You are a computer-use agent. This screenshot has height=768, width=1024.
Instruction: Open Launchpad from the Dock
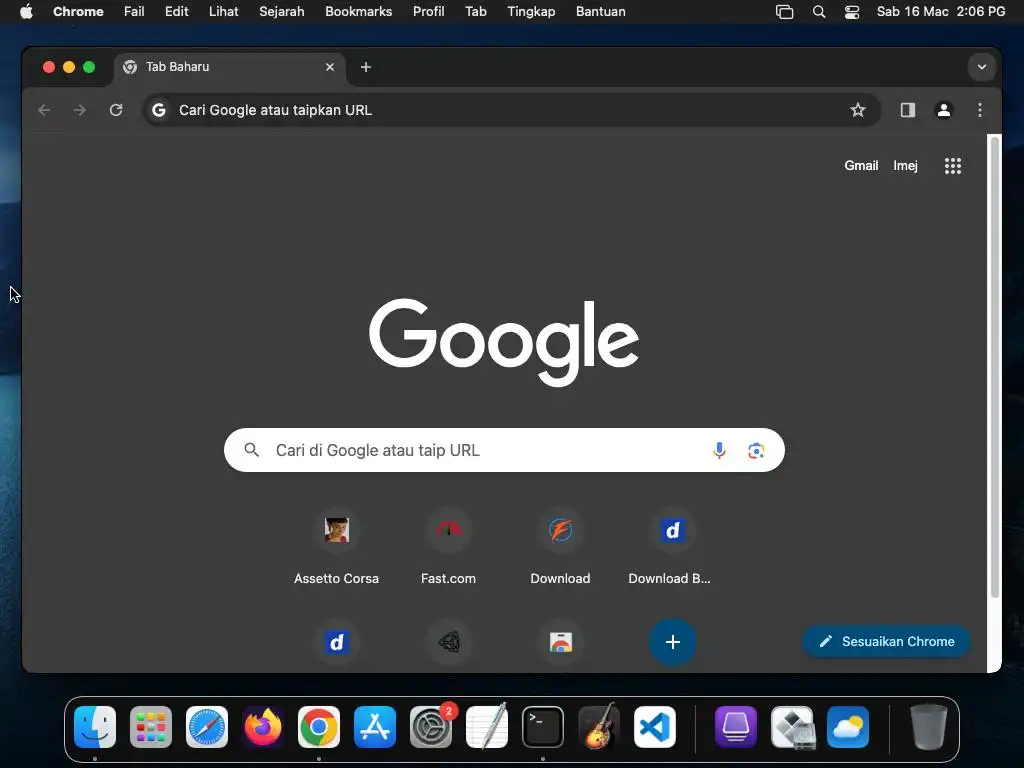tap(151, 727)
